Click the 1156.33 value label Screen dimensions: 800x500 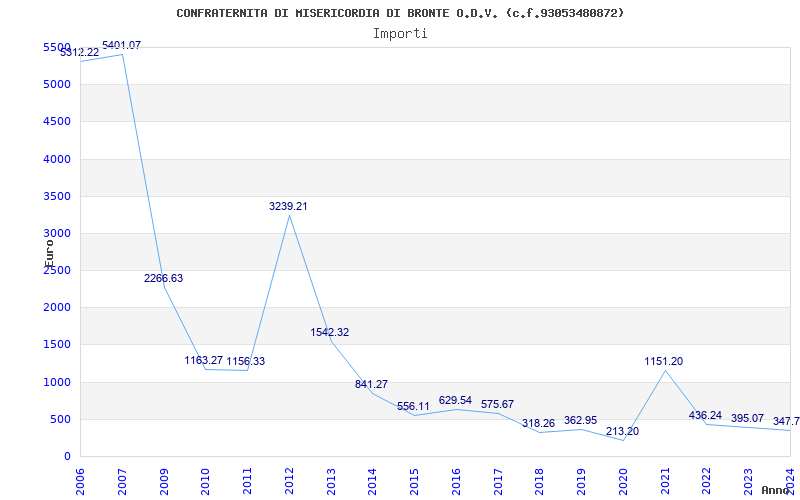click(245, 361)
